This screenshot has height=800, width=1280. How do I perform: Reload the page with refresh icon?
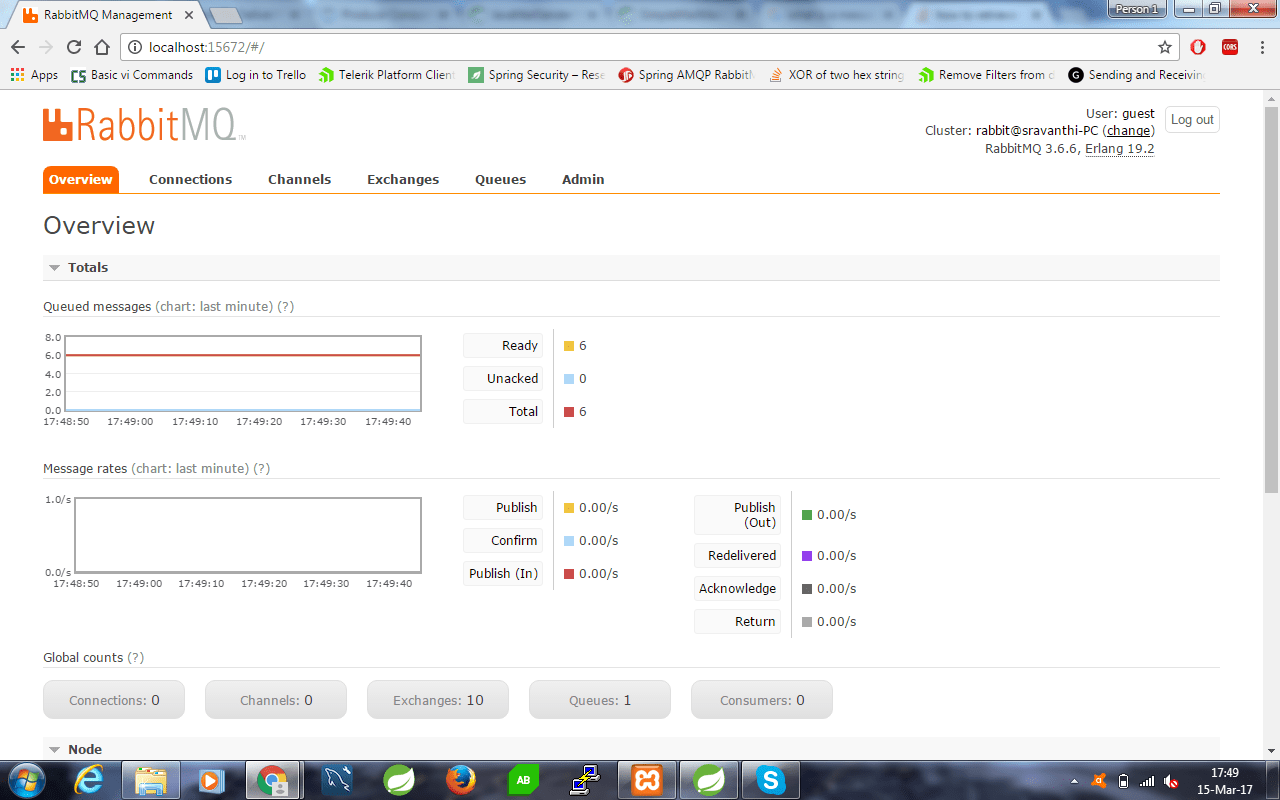coord(73,47)
